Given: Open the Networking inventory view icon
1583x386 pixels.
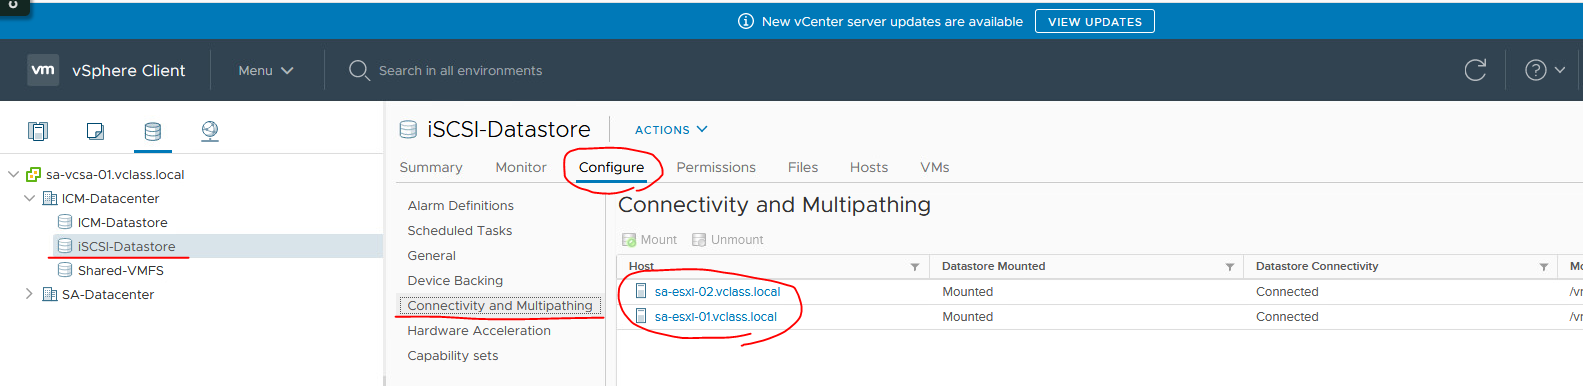Looking at the screenshot, I should tap(210, 131).
